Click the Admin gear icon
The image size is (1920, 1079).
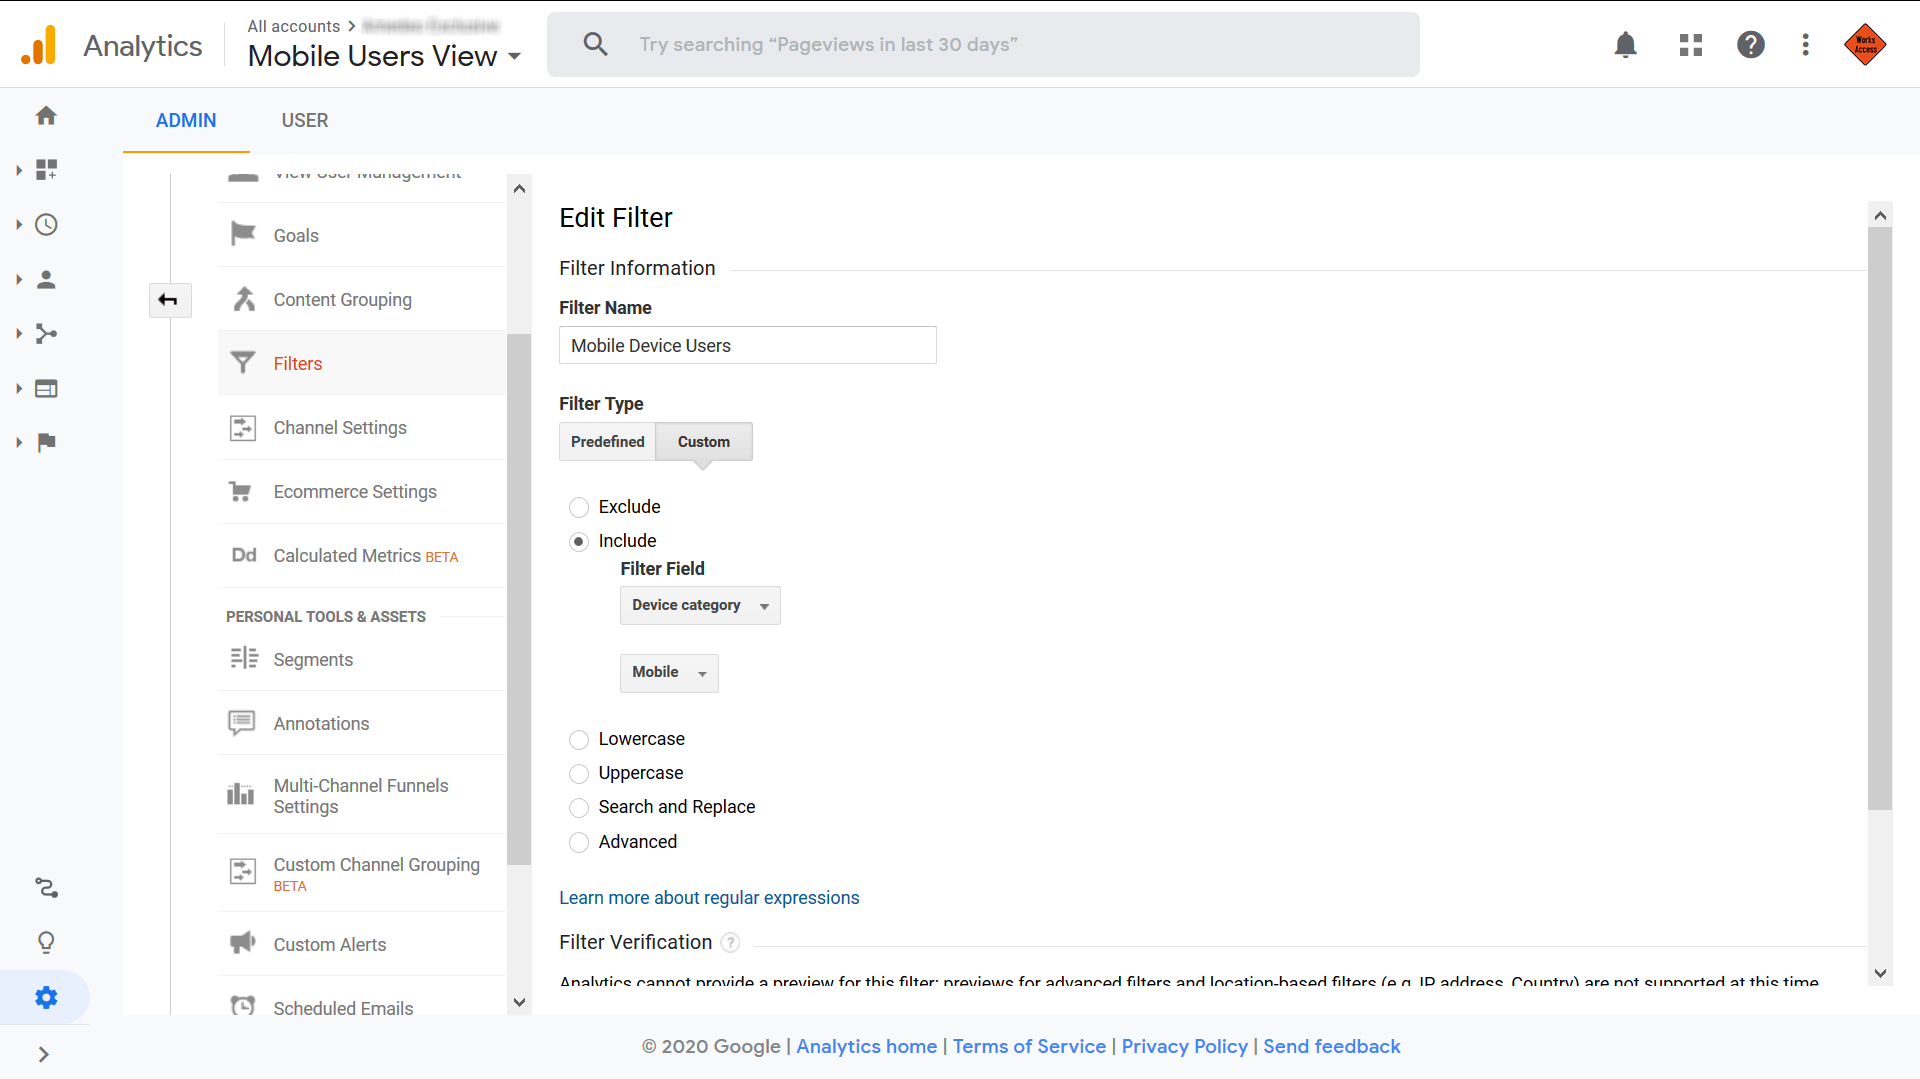click(x=46, y=996)
